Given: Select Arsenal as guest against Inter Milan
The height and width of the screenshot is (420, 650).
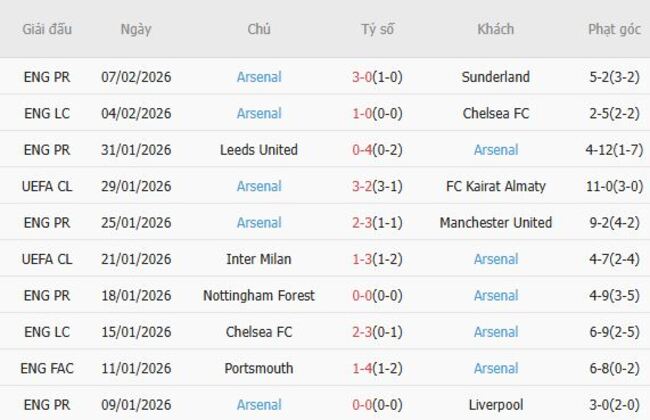Looking at the screenshot, I should click(496, 259).
